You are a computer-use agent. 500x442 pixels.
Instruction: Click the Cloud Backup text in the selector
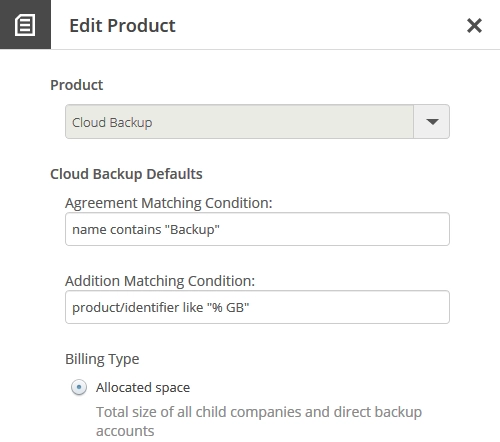click(112, 123)
